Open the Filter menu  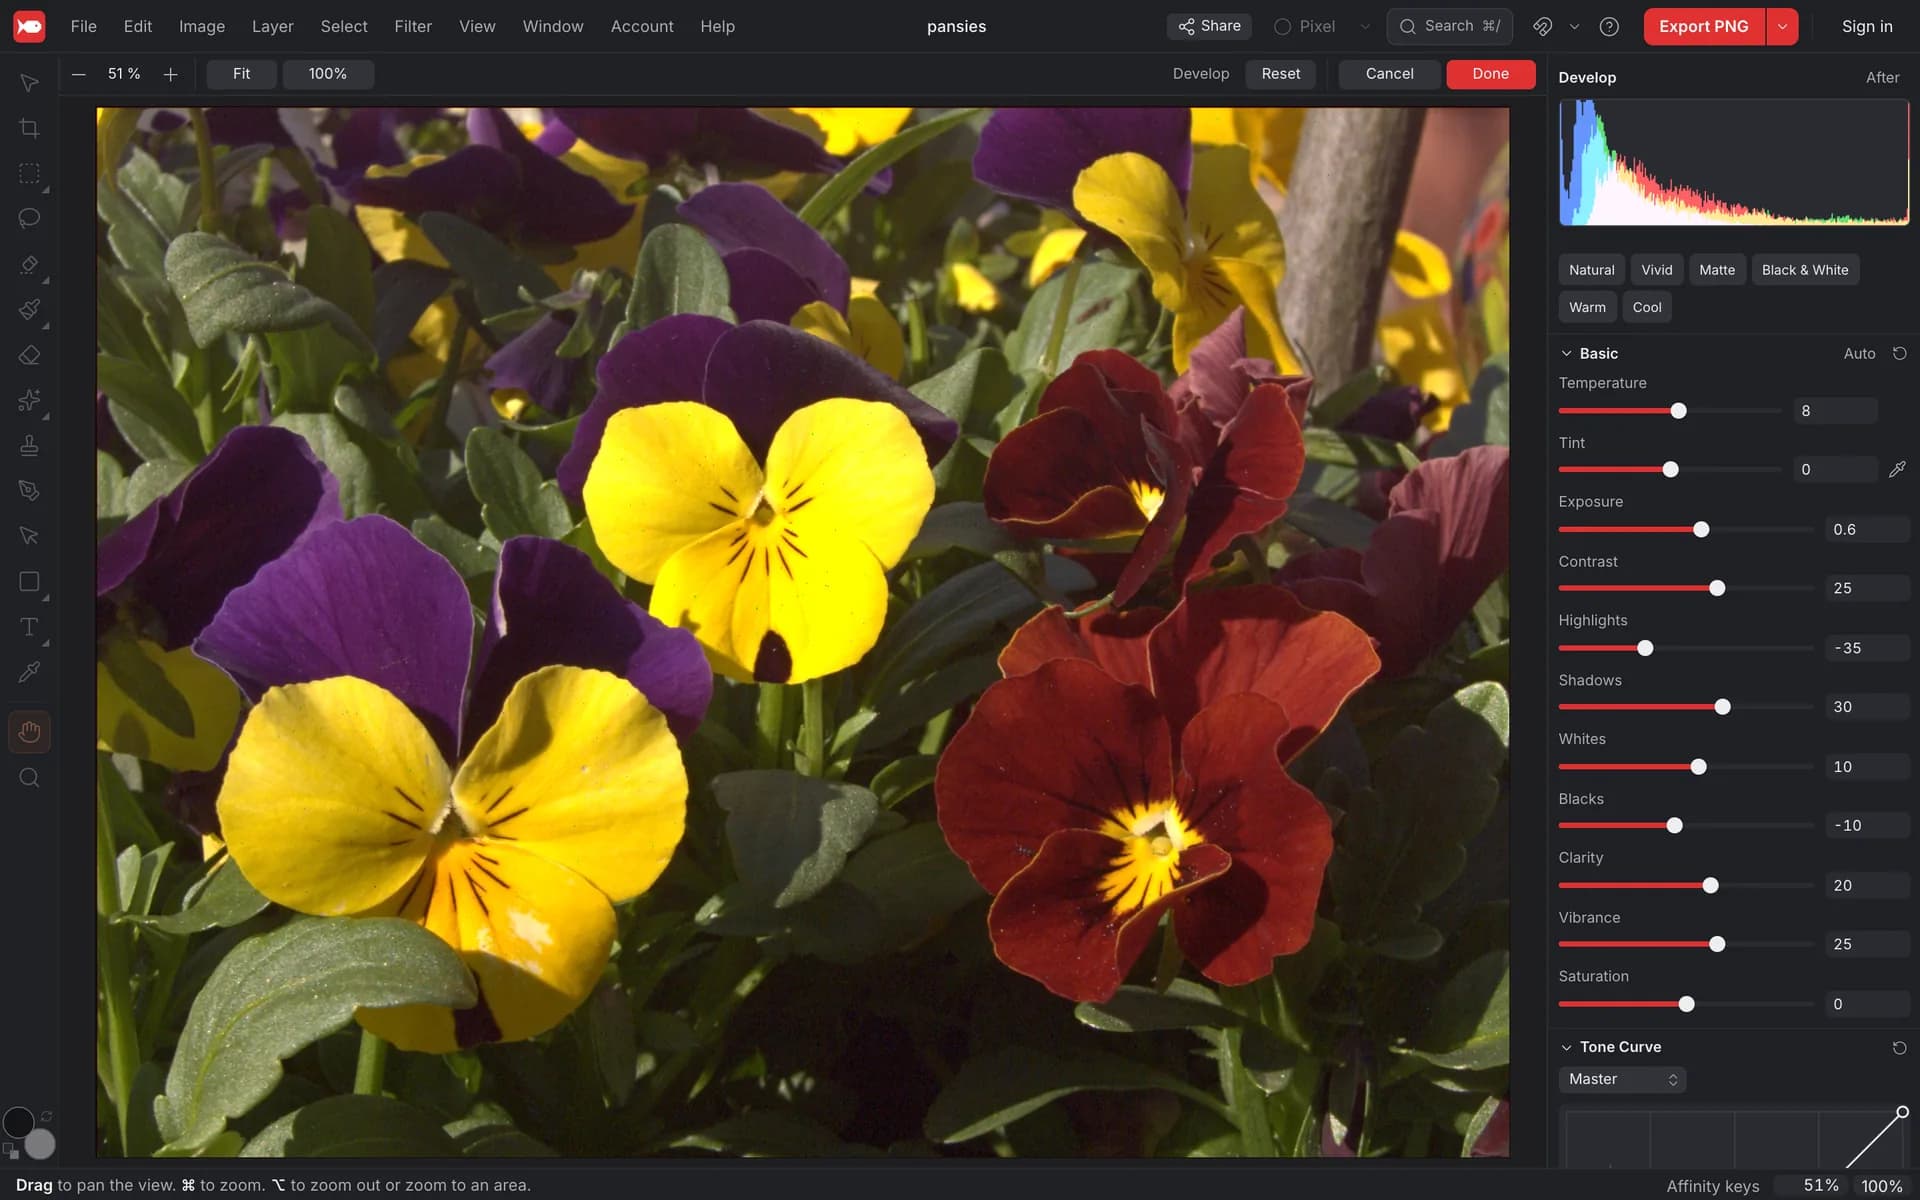click(x=413, y=26)
